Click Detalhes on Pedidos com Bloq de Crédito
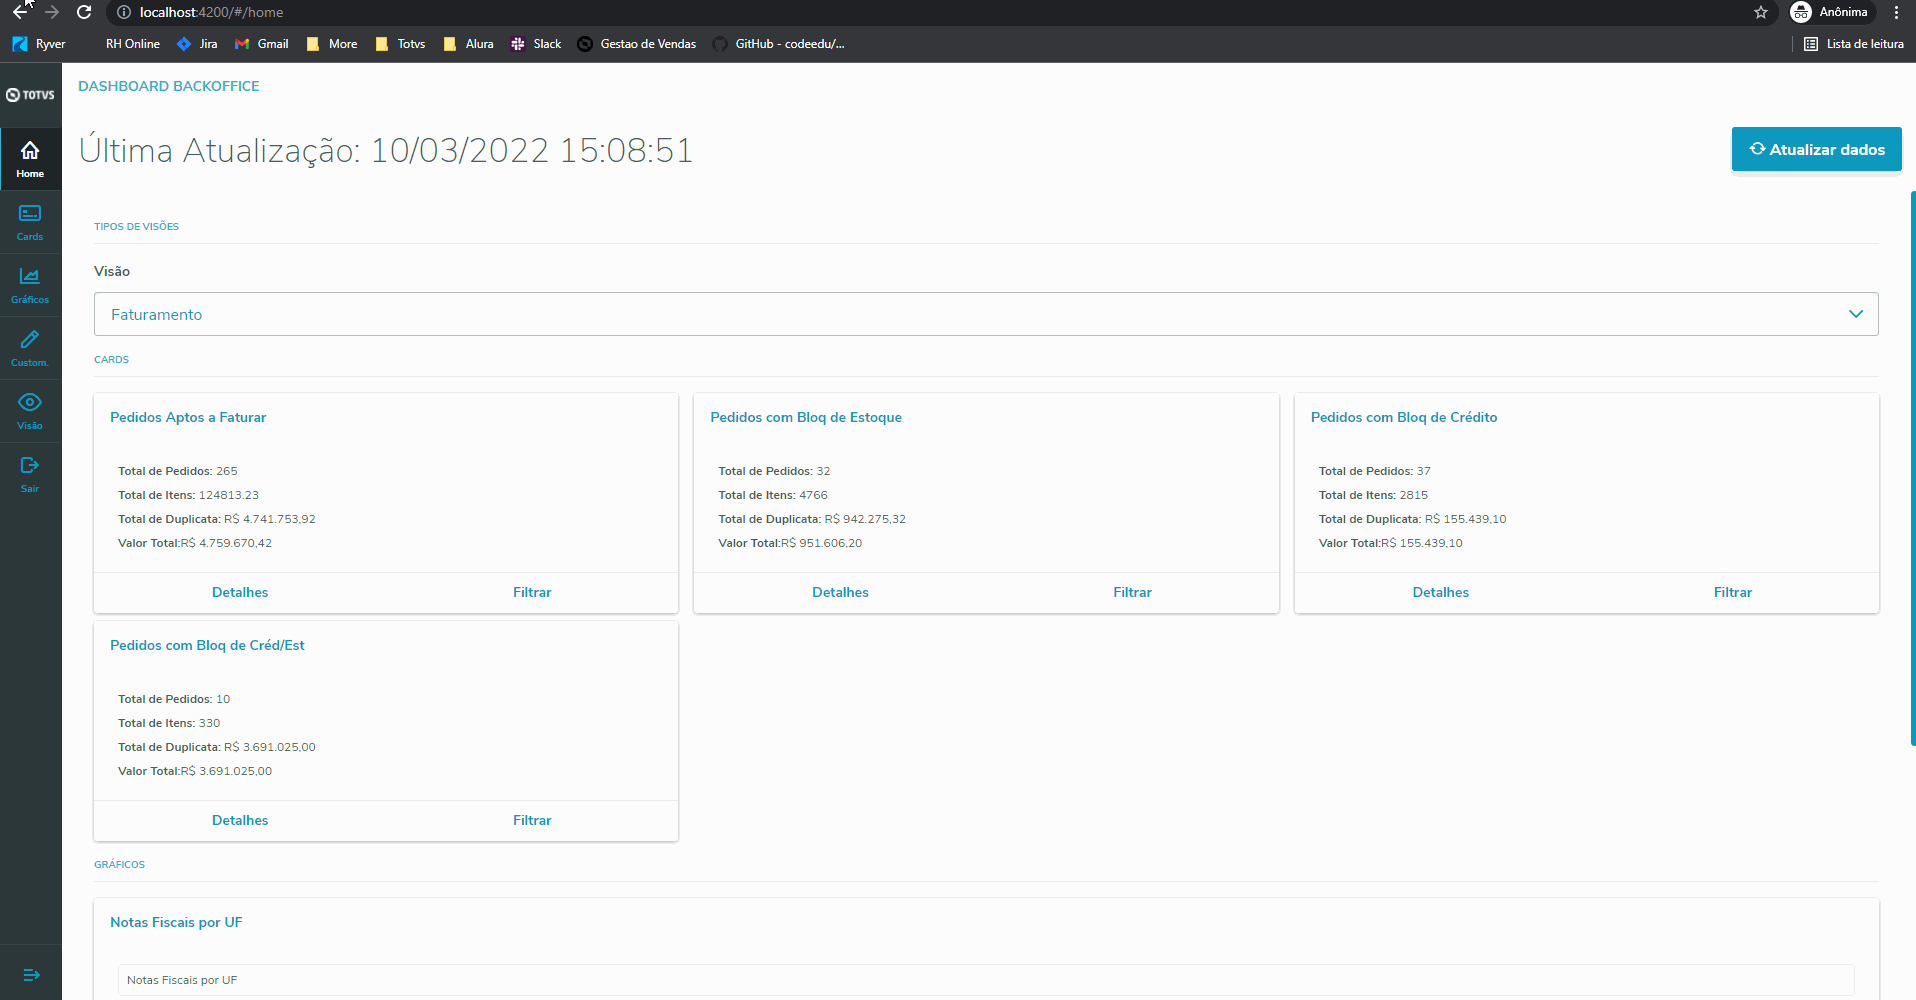 pos(1440,592)
